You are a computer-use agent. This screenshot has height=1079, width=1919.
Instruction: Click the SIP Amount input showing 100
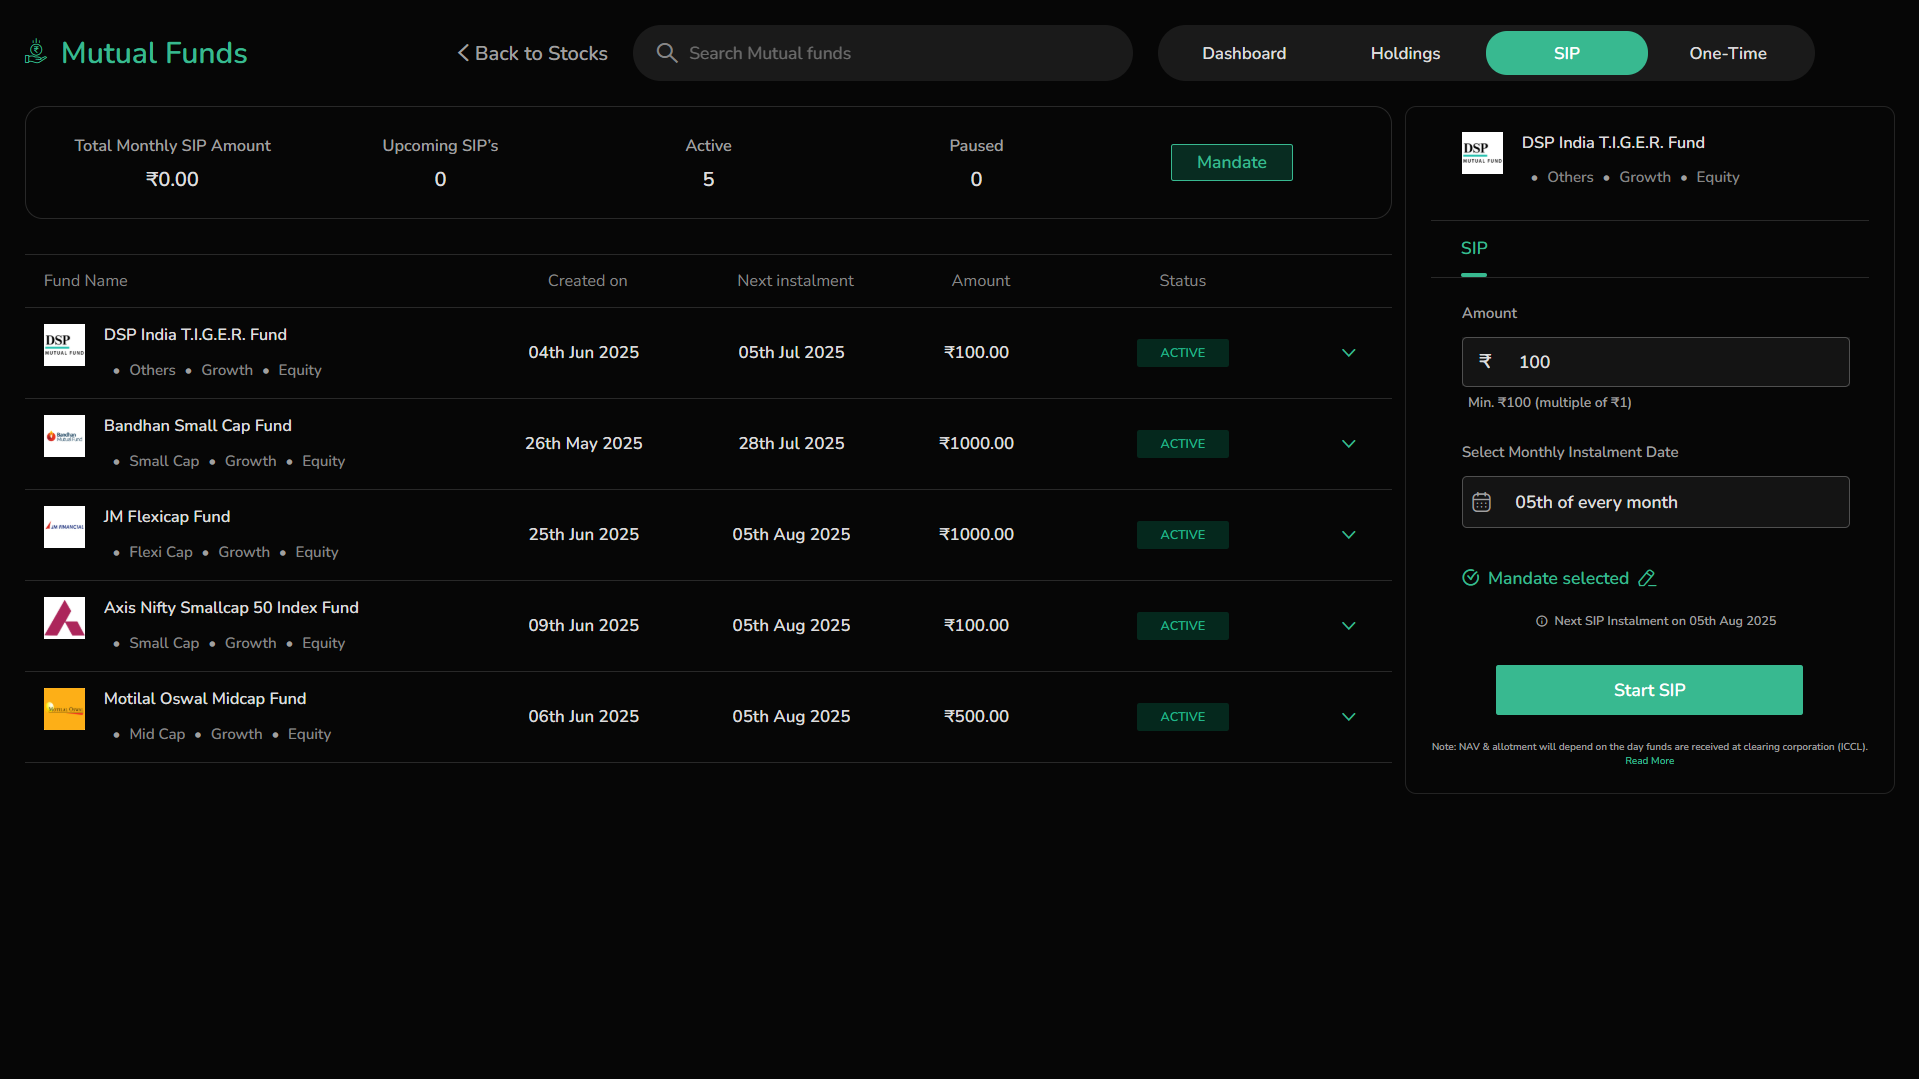(x=1655, y=362)
